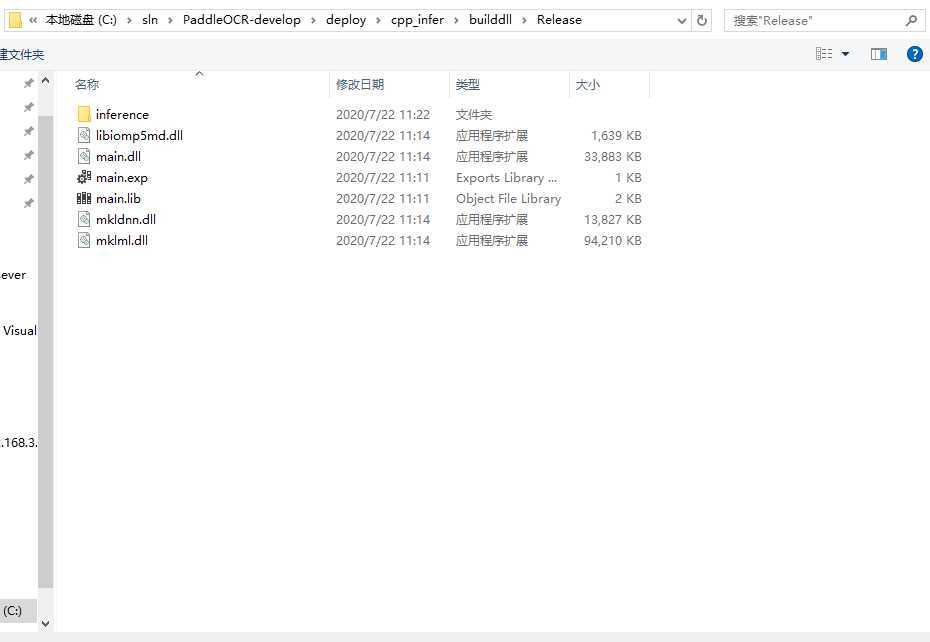The image size is (930, 642).
Task: Click the 新建文件夹 toolbar button
Action: point(21,55)
